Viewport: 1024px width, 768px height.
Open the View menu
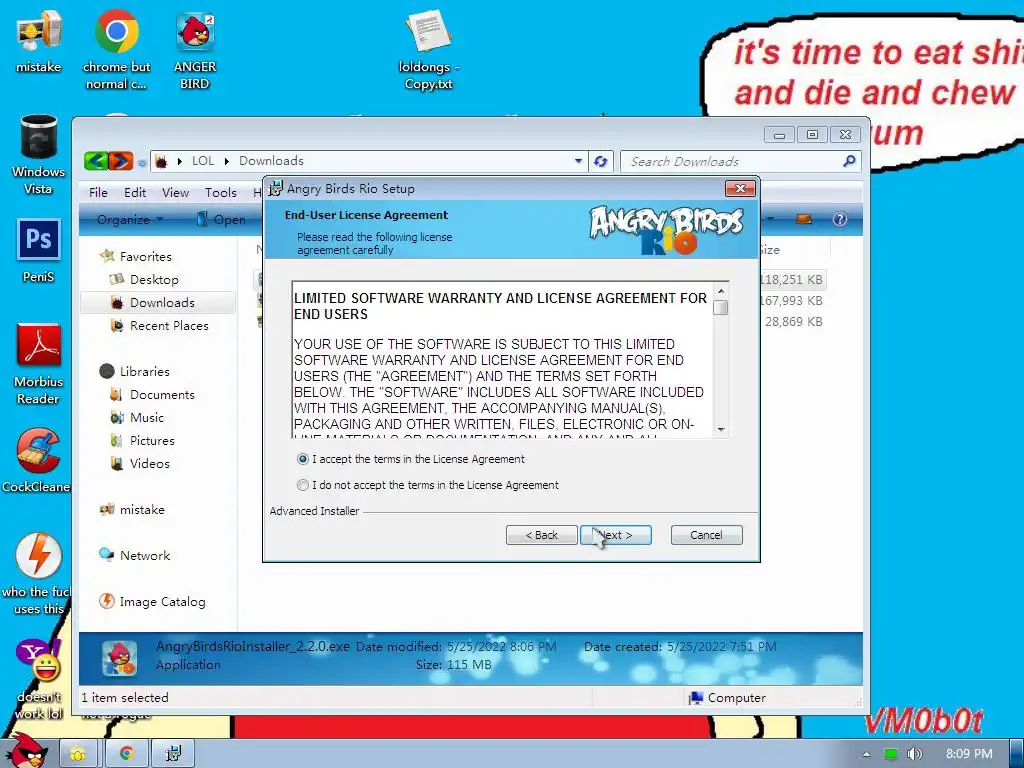pos(175,192)
